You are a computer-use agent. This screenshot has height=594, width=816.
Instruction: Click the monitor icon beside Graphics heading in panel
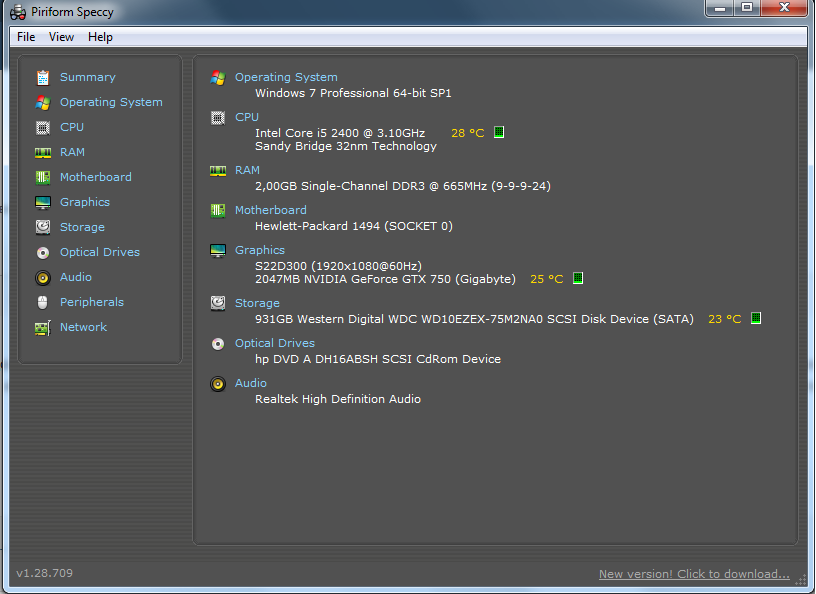coord(218,250)
